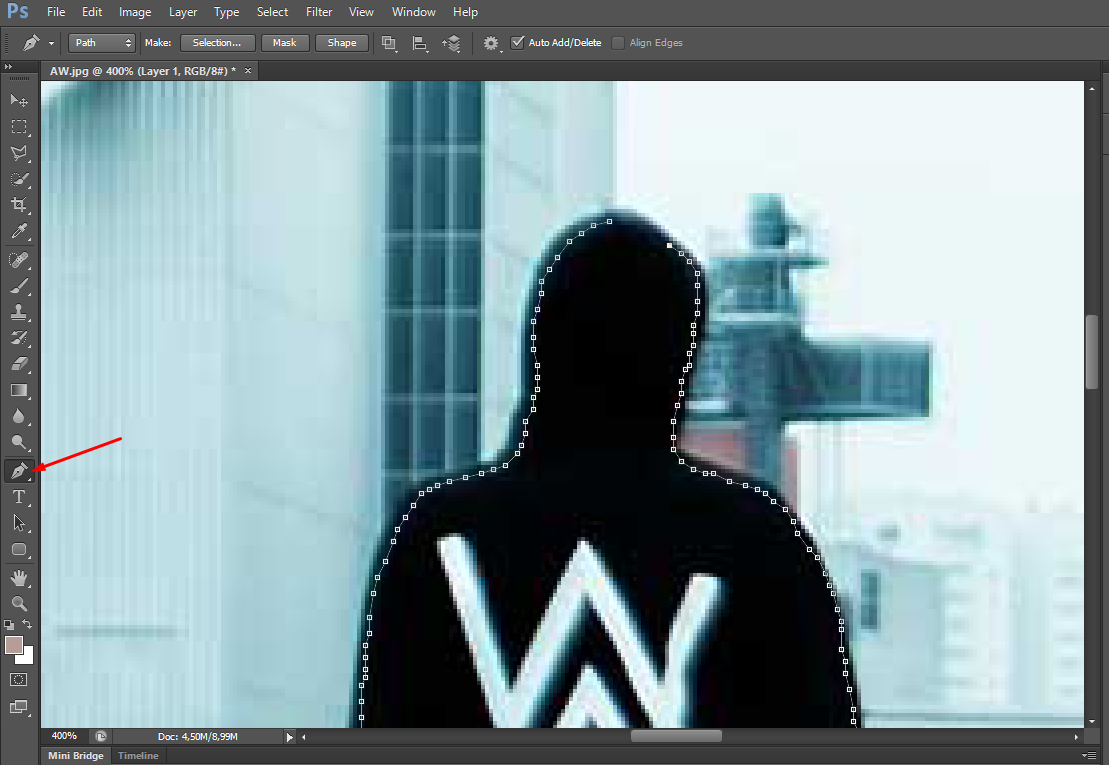Select the Clone Stamp tool
This screenshot has width=1109, height=765.
pyautogui.click(x=19, y=313)
